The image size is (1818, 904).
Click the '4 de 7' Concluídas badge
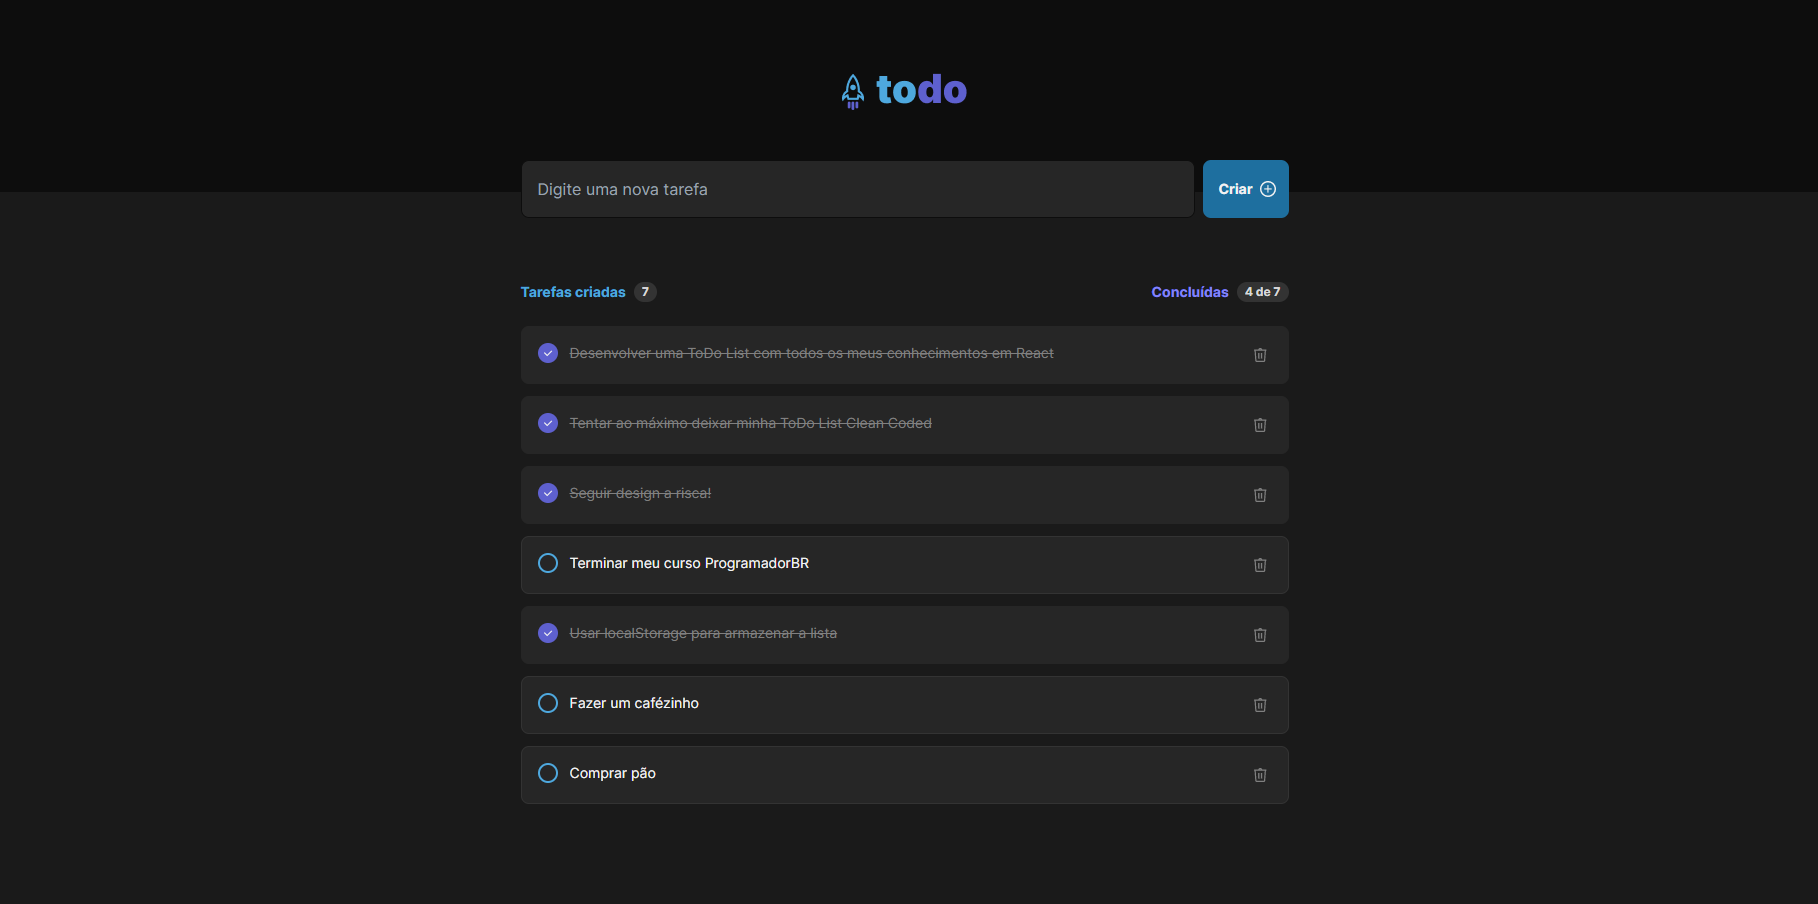(x=1263, y=291)
